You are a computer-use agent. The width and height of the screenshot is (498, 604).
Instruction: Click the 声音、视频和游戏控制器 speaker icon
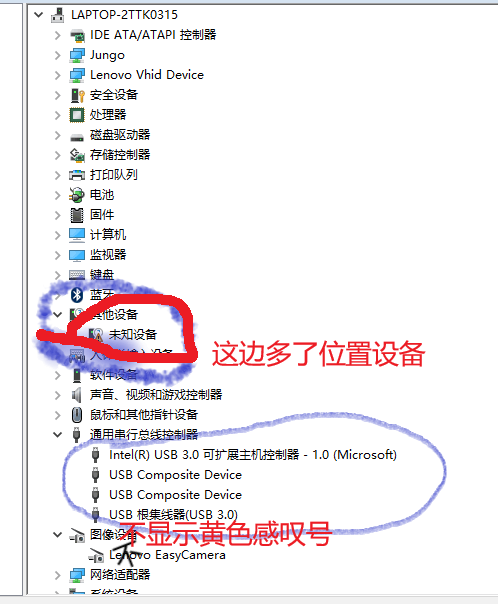[77, 395]
